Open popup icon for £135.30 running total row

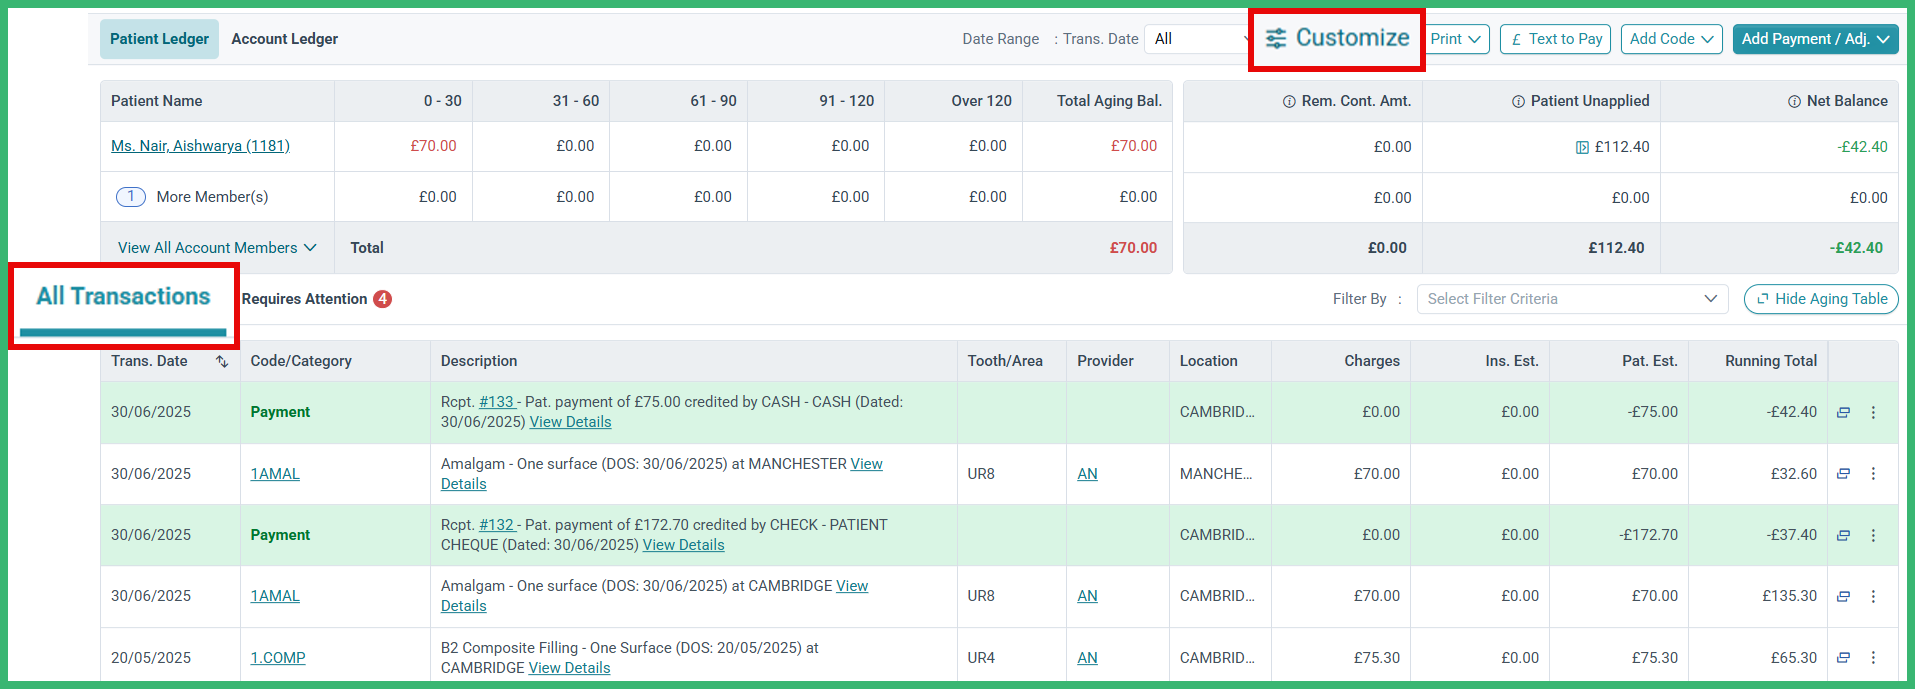[1843, 597]
